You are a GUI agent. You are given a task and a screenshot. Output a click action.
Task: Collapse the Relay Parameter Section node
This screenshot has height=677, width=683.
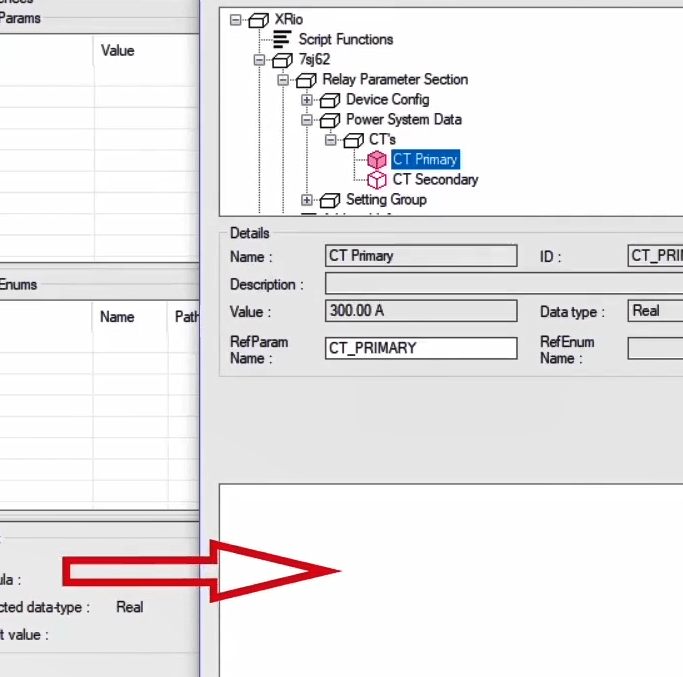tap(284, 80)
